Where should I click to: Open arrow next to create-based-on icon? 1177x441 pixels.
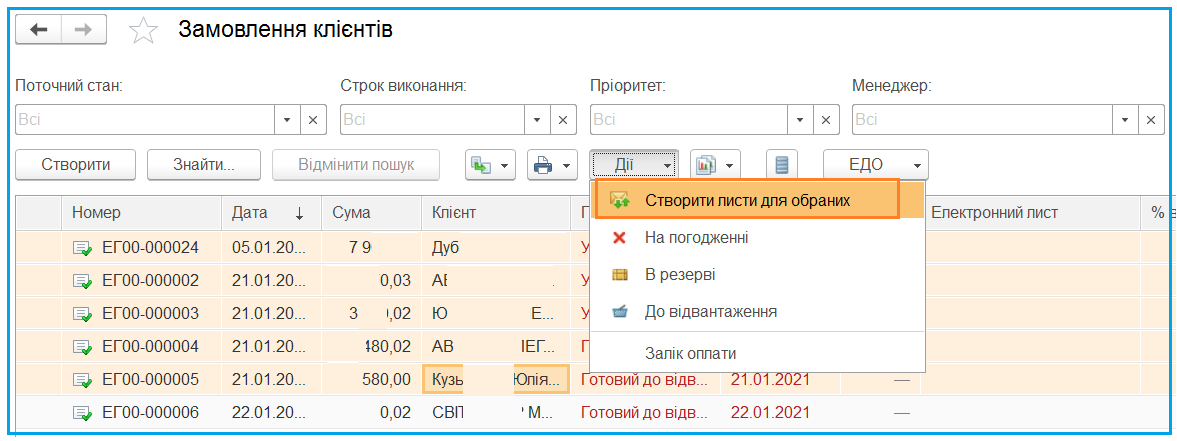[504, 164]
